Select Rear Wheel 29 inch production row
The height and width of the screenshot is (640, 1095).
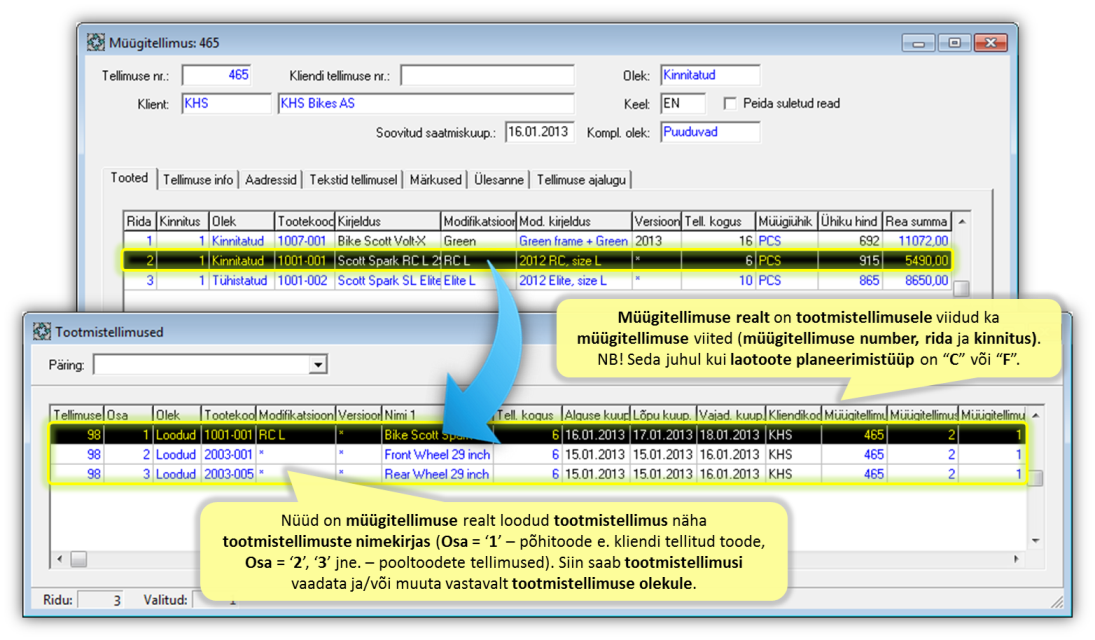tap(538, 474)
